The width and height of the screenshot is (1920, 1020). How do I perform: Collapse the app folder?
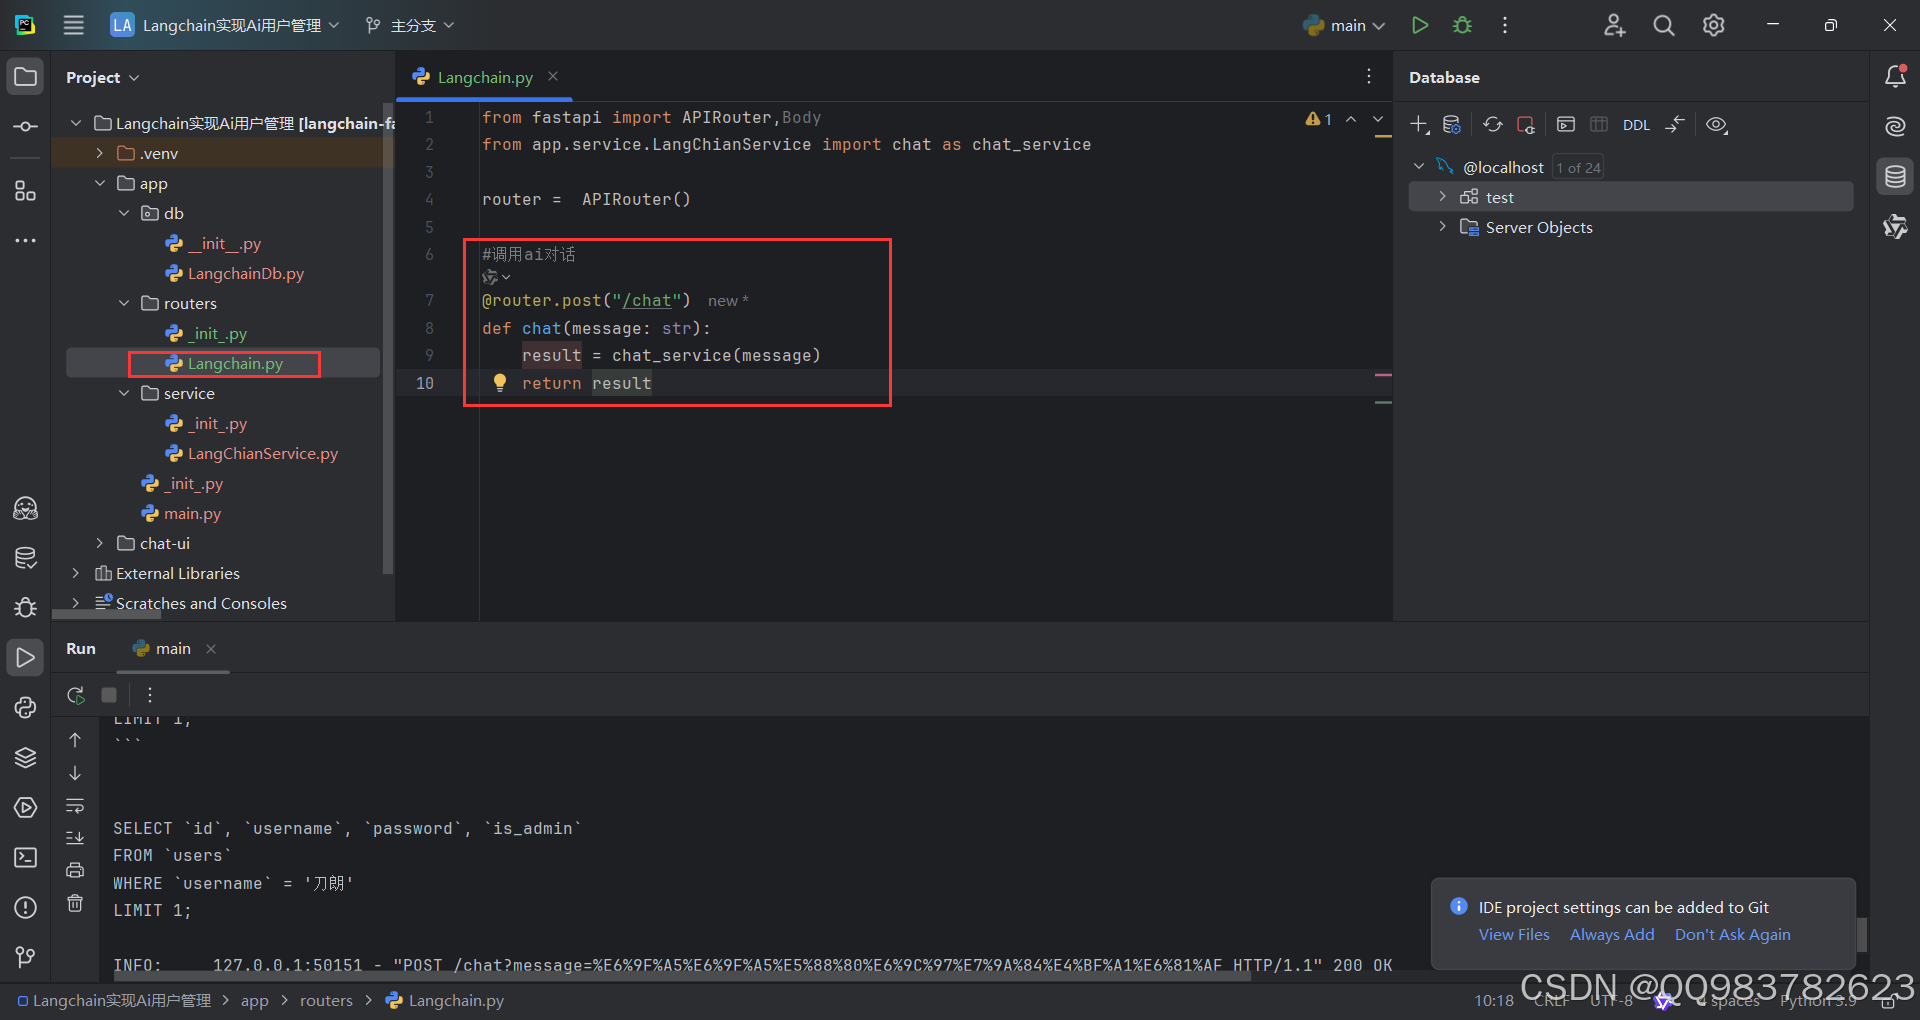tap(100, 183)
